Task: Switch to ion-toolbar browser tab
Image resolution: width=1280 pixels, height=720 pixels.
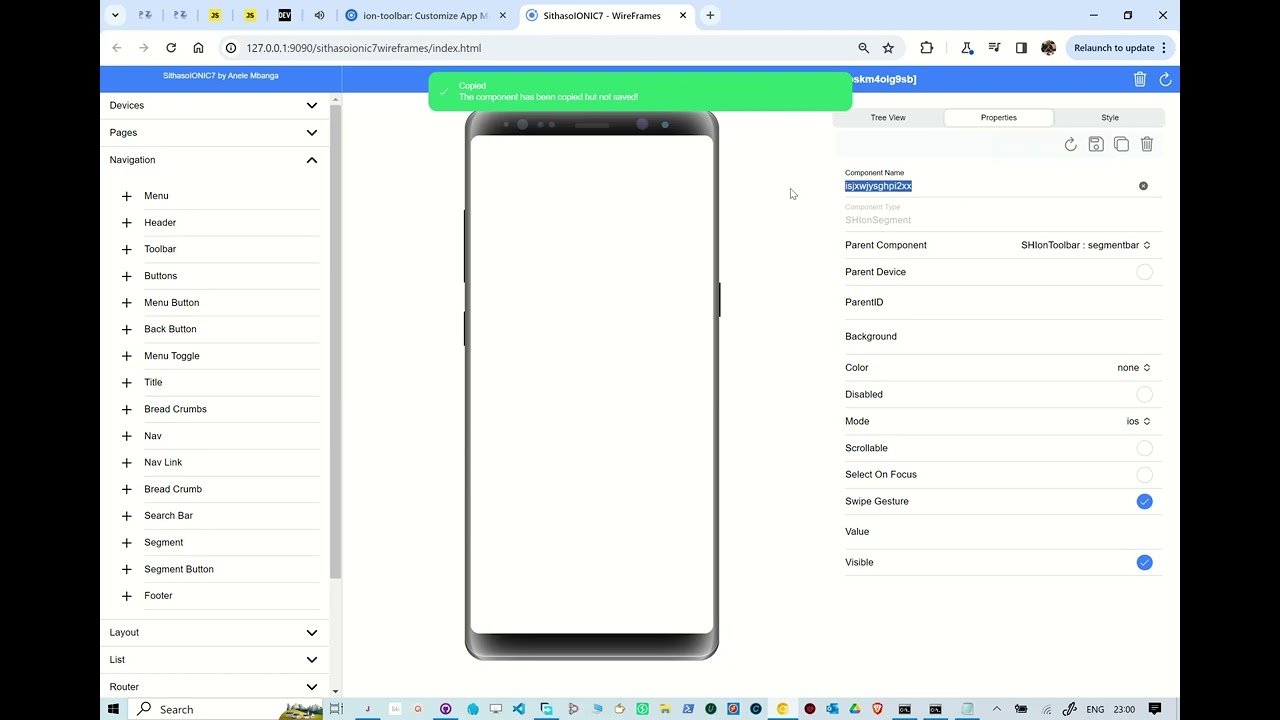Action: [426, 16]
